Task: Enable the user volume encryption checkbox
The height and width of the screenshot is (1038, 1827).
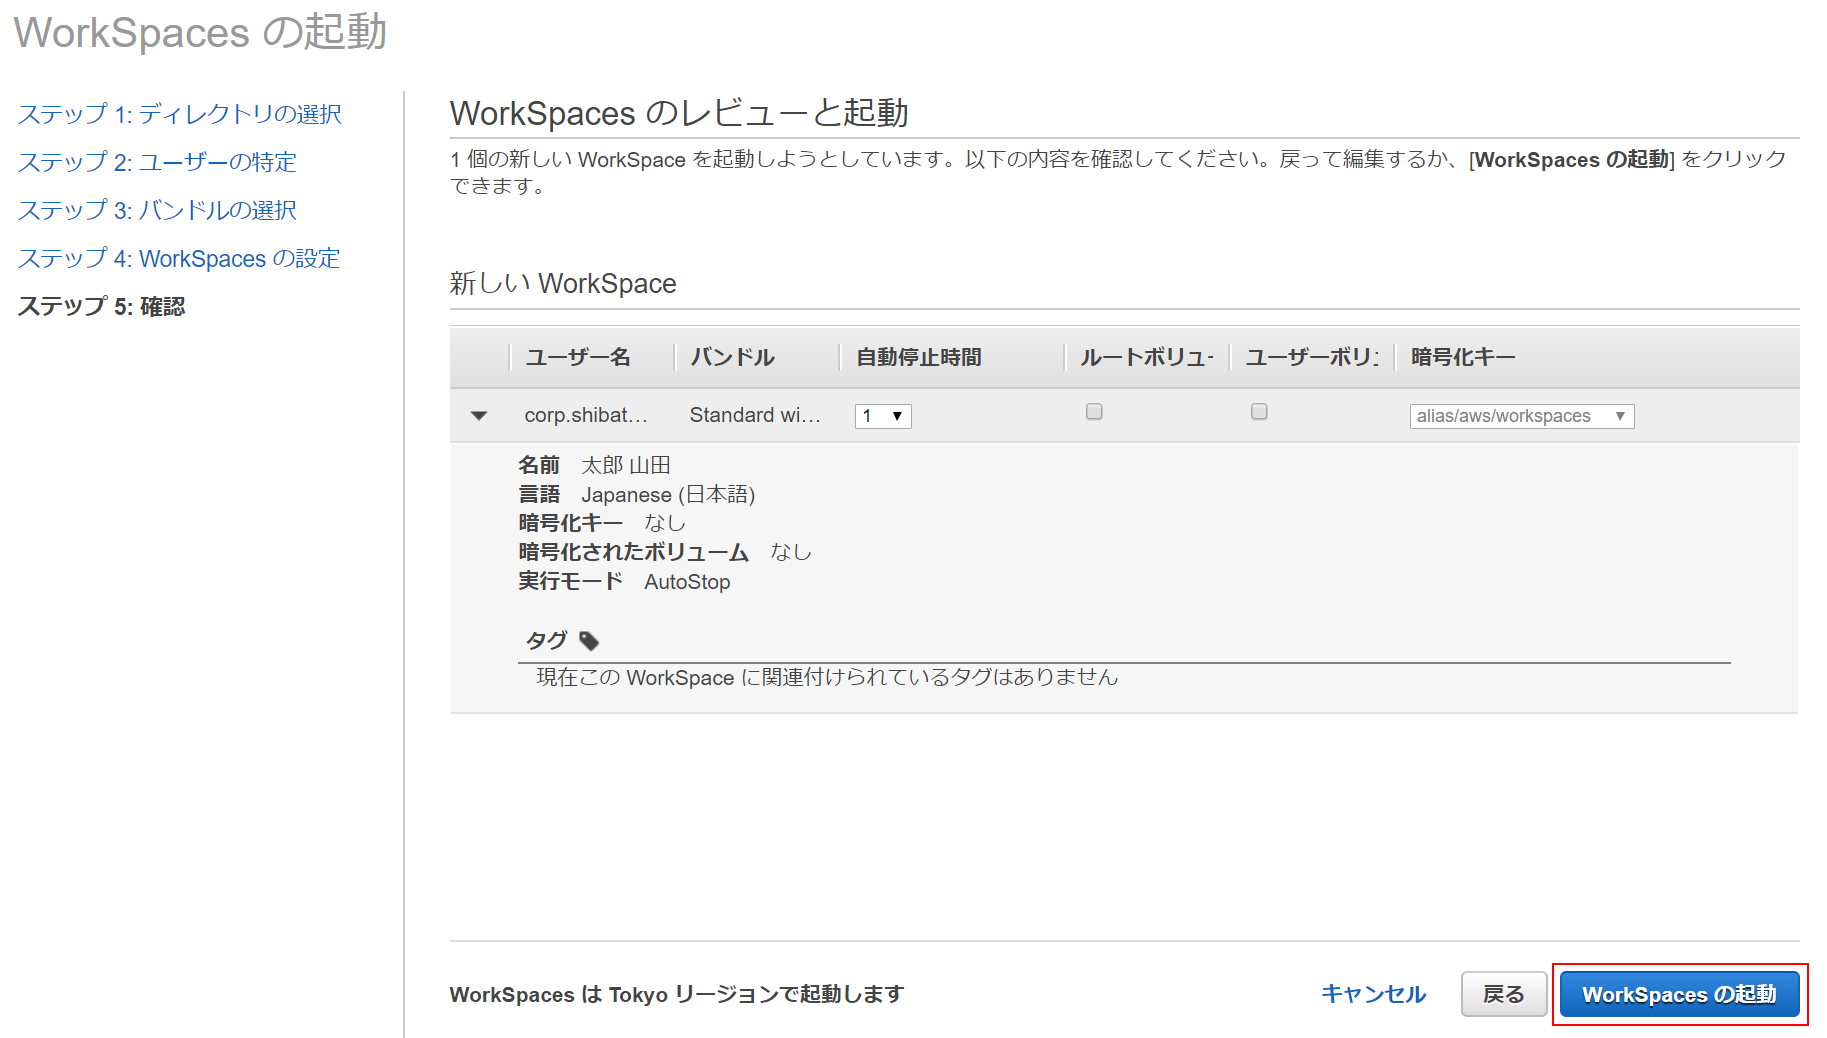Action: (1259, 411)
